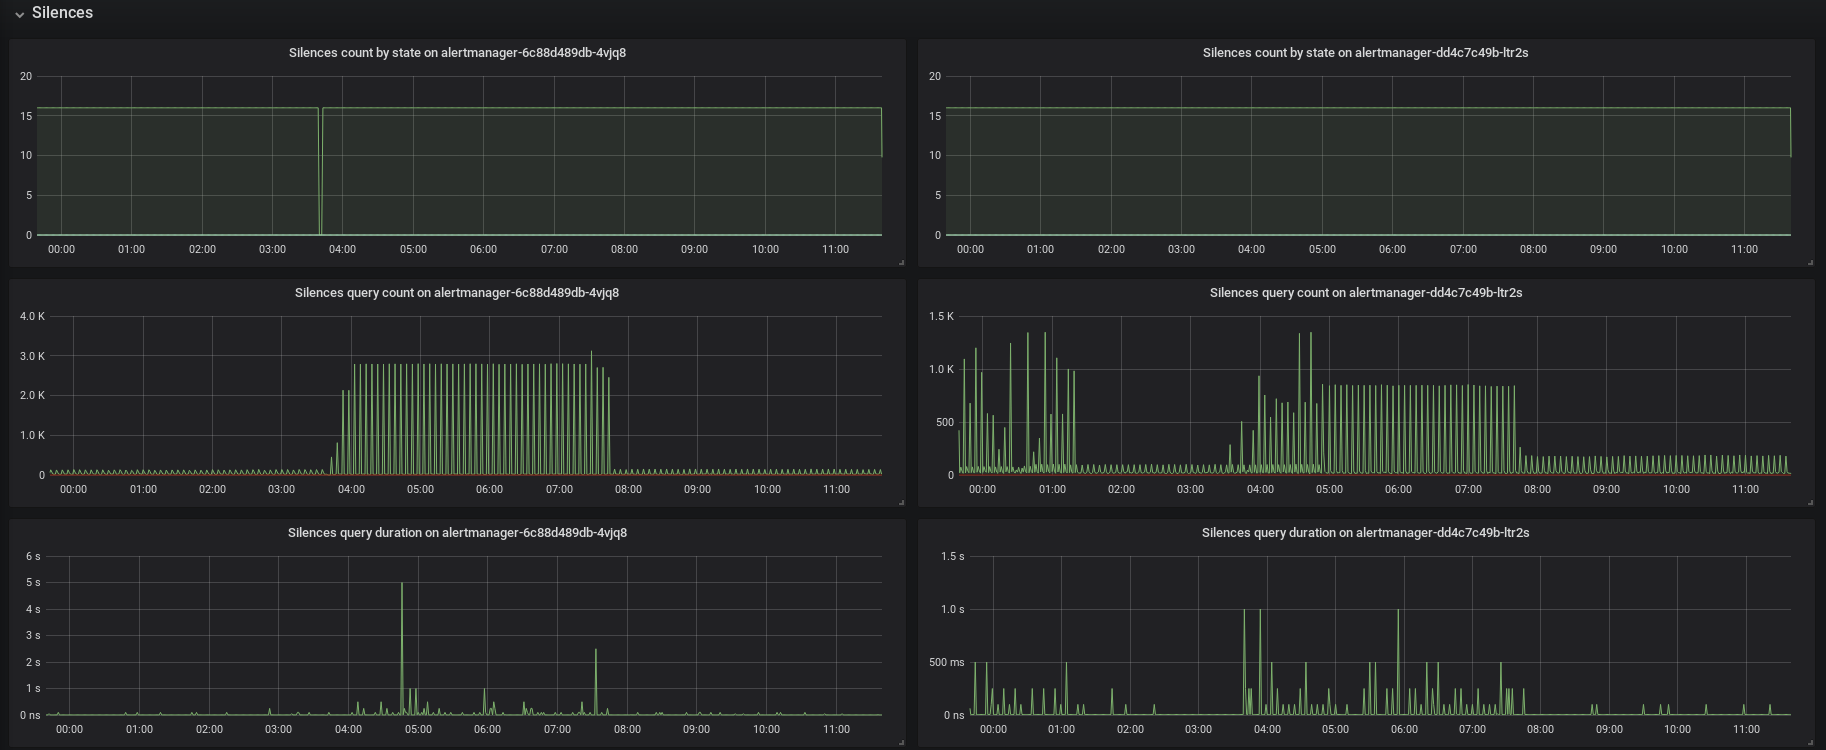
Task: Click 0 ns on query duration 4vjq8 y-axis
Action: [x=30, y=715]
